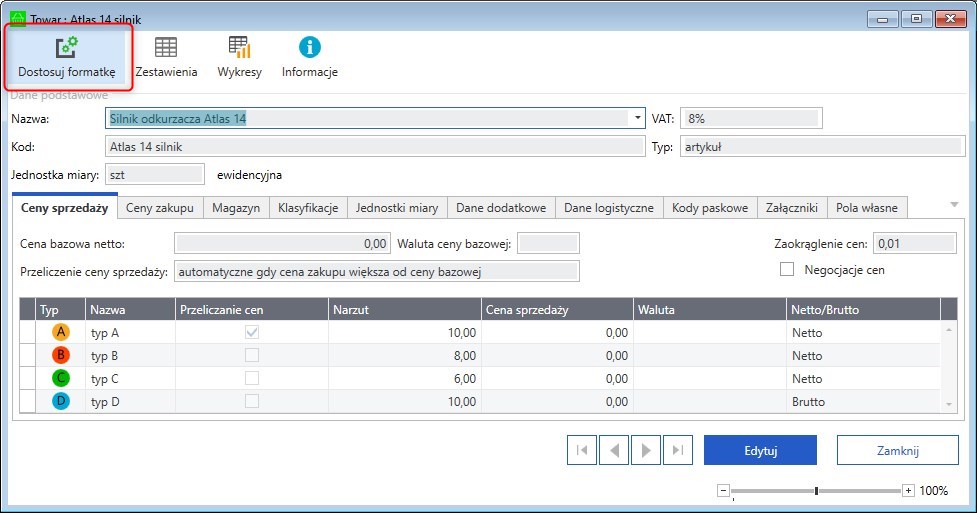This screenshot has width=977, height=513.
Task: Open the Wykresy charts icon
Action: (239, 57)
